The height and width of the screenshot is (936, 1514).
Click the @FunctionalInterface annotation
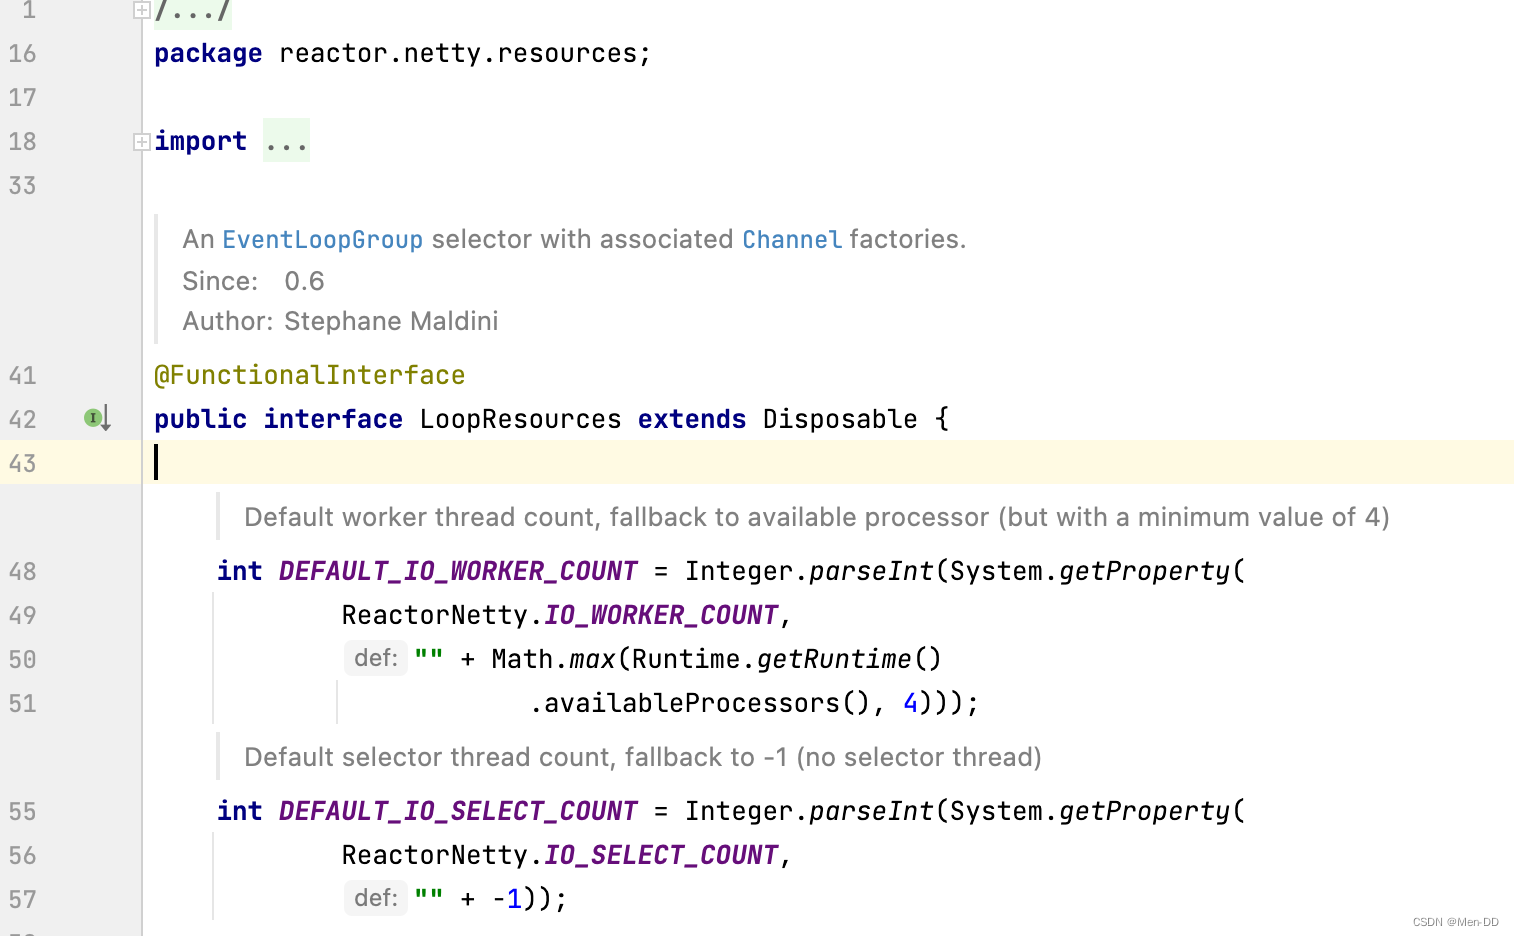[x=310, y=375]
